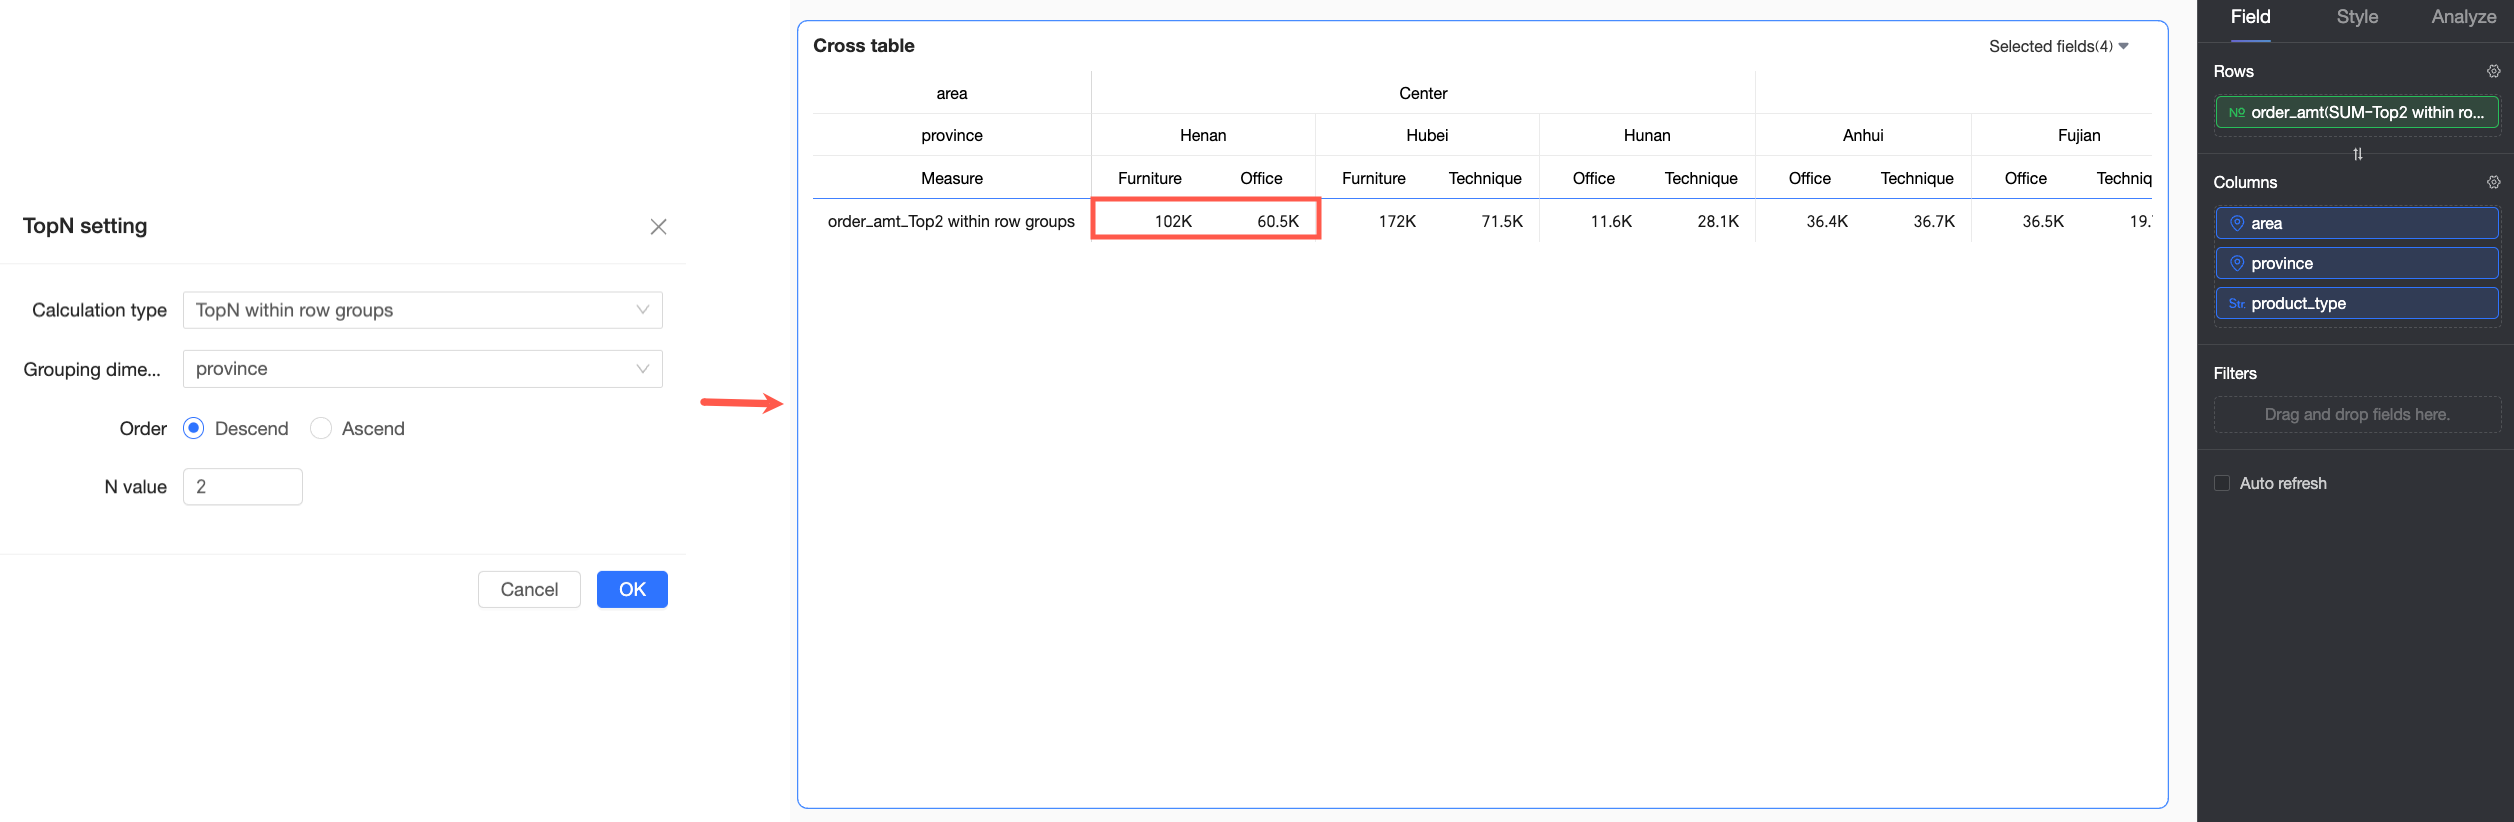Click the Office header under Fujian
This screenshot has width=2514, height=822.
2026,178
